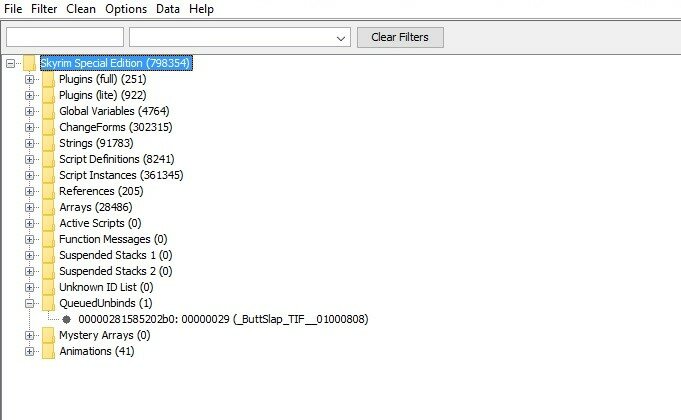Expand the ChangeForms node
This screenshot has width=681, height=420.
click(29, 128)
